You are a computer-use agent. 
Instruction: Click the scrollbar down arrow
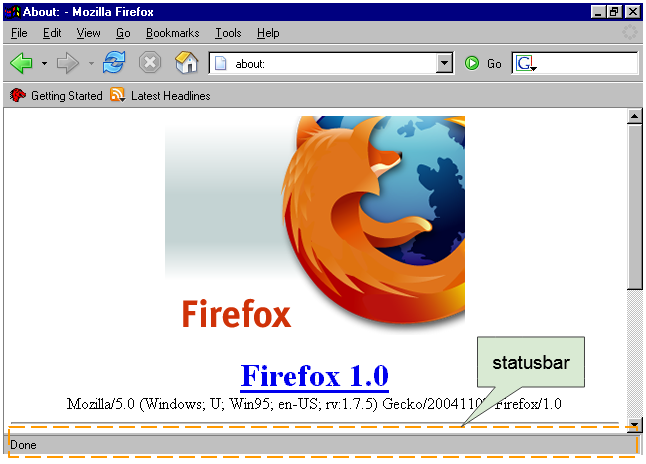[634, 425]
